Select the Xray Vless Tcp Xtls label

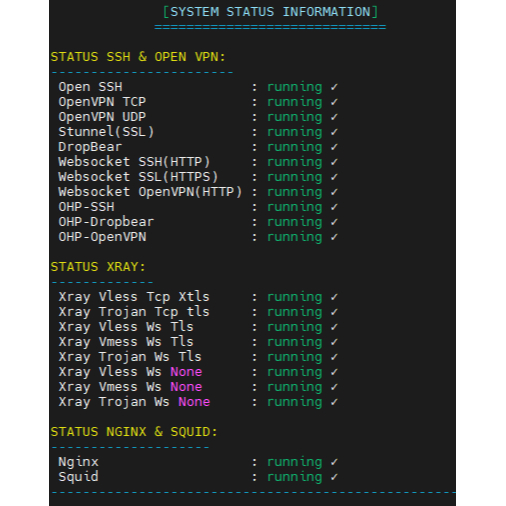134,297
